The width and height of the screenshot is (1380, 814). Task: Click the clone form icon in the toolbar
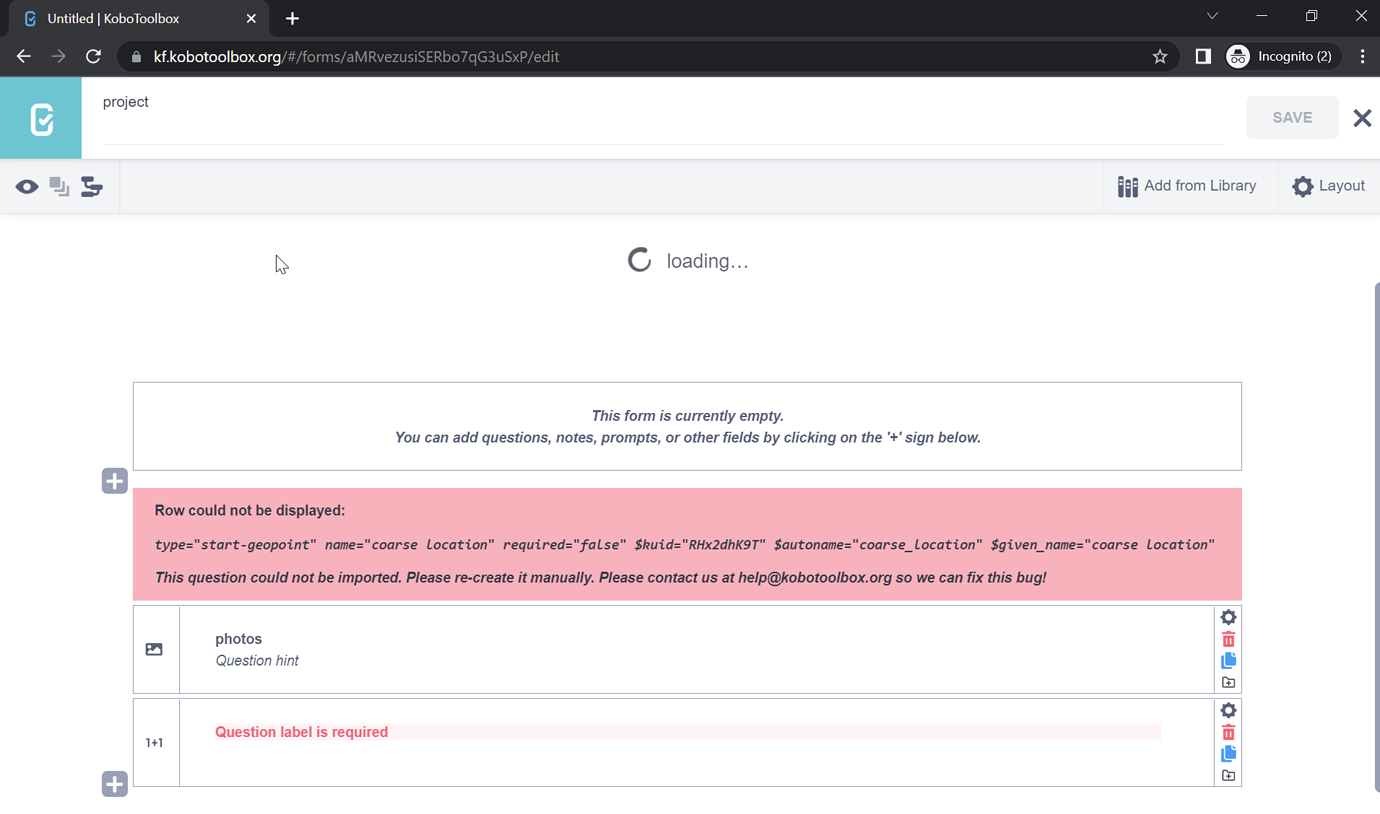tap(58, 186)
